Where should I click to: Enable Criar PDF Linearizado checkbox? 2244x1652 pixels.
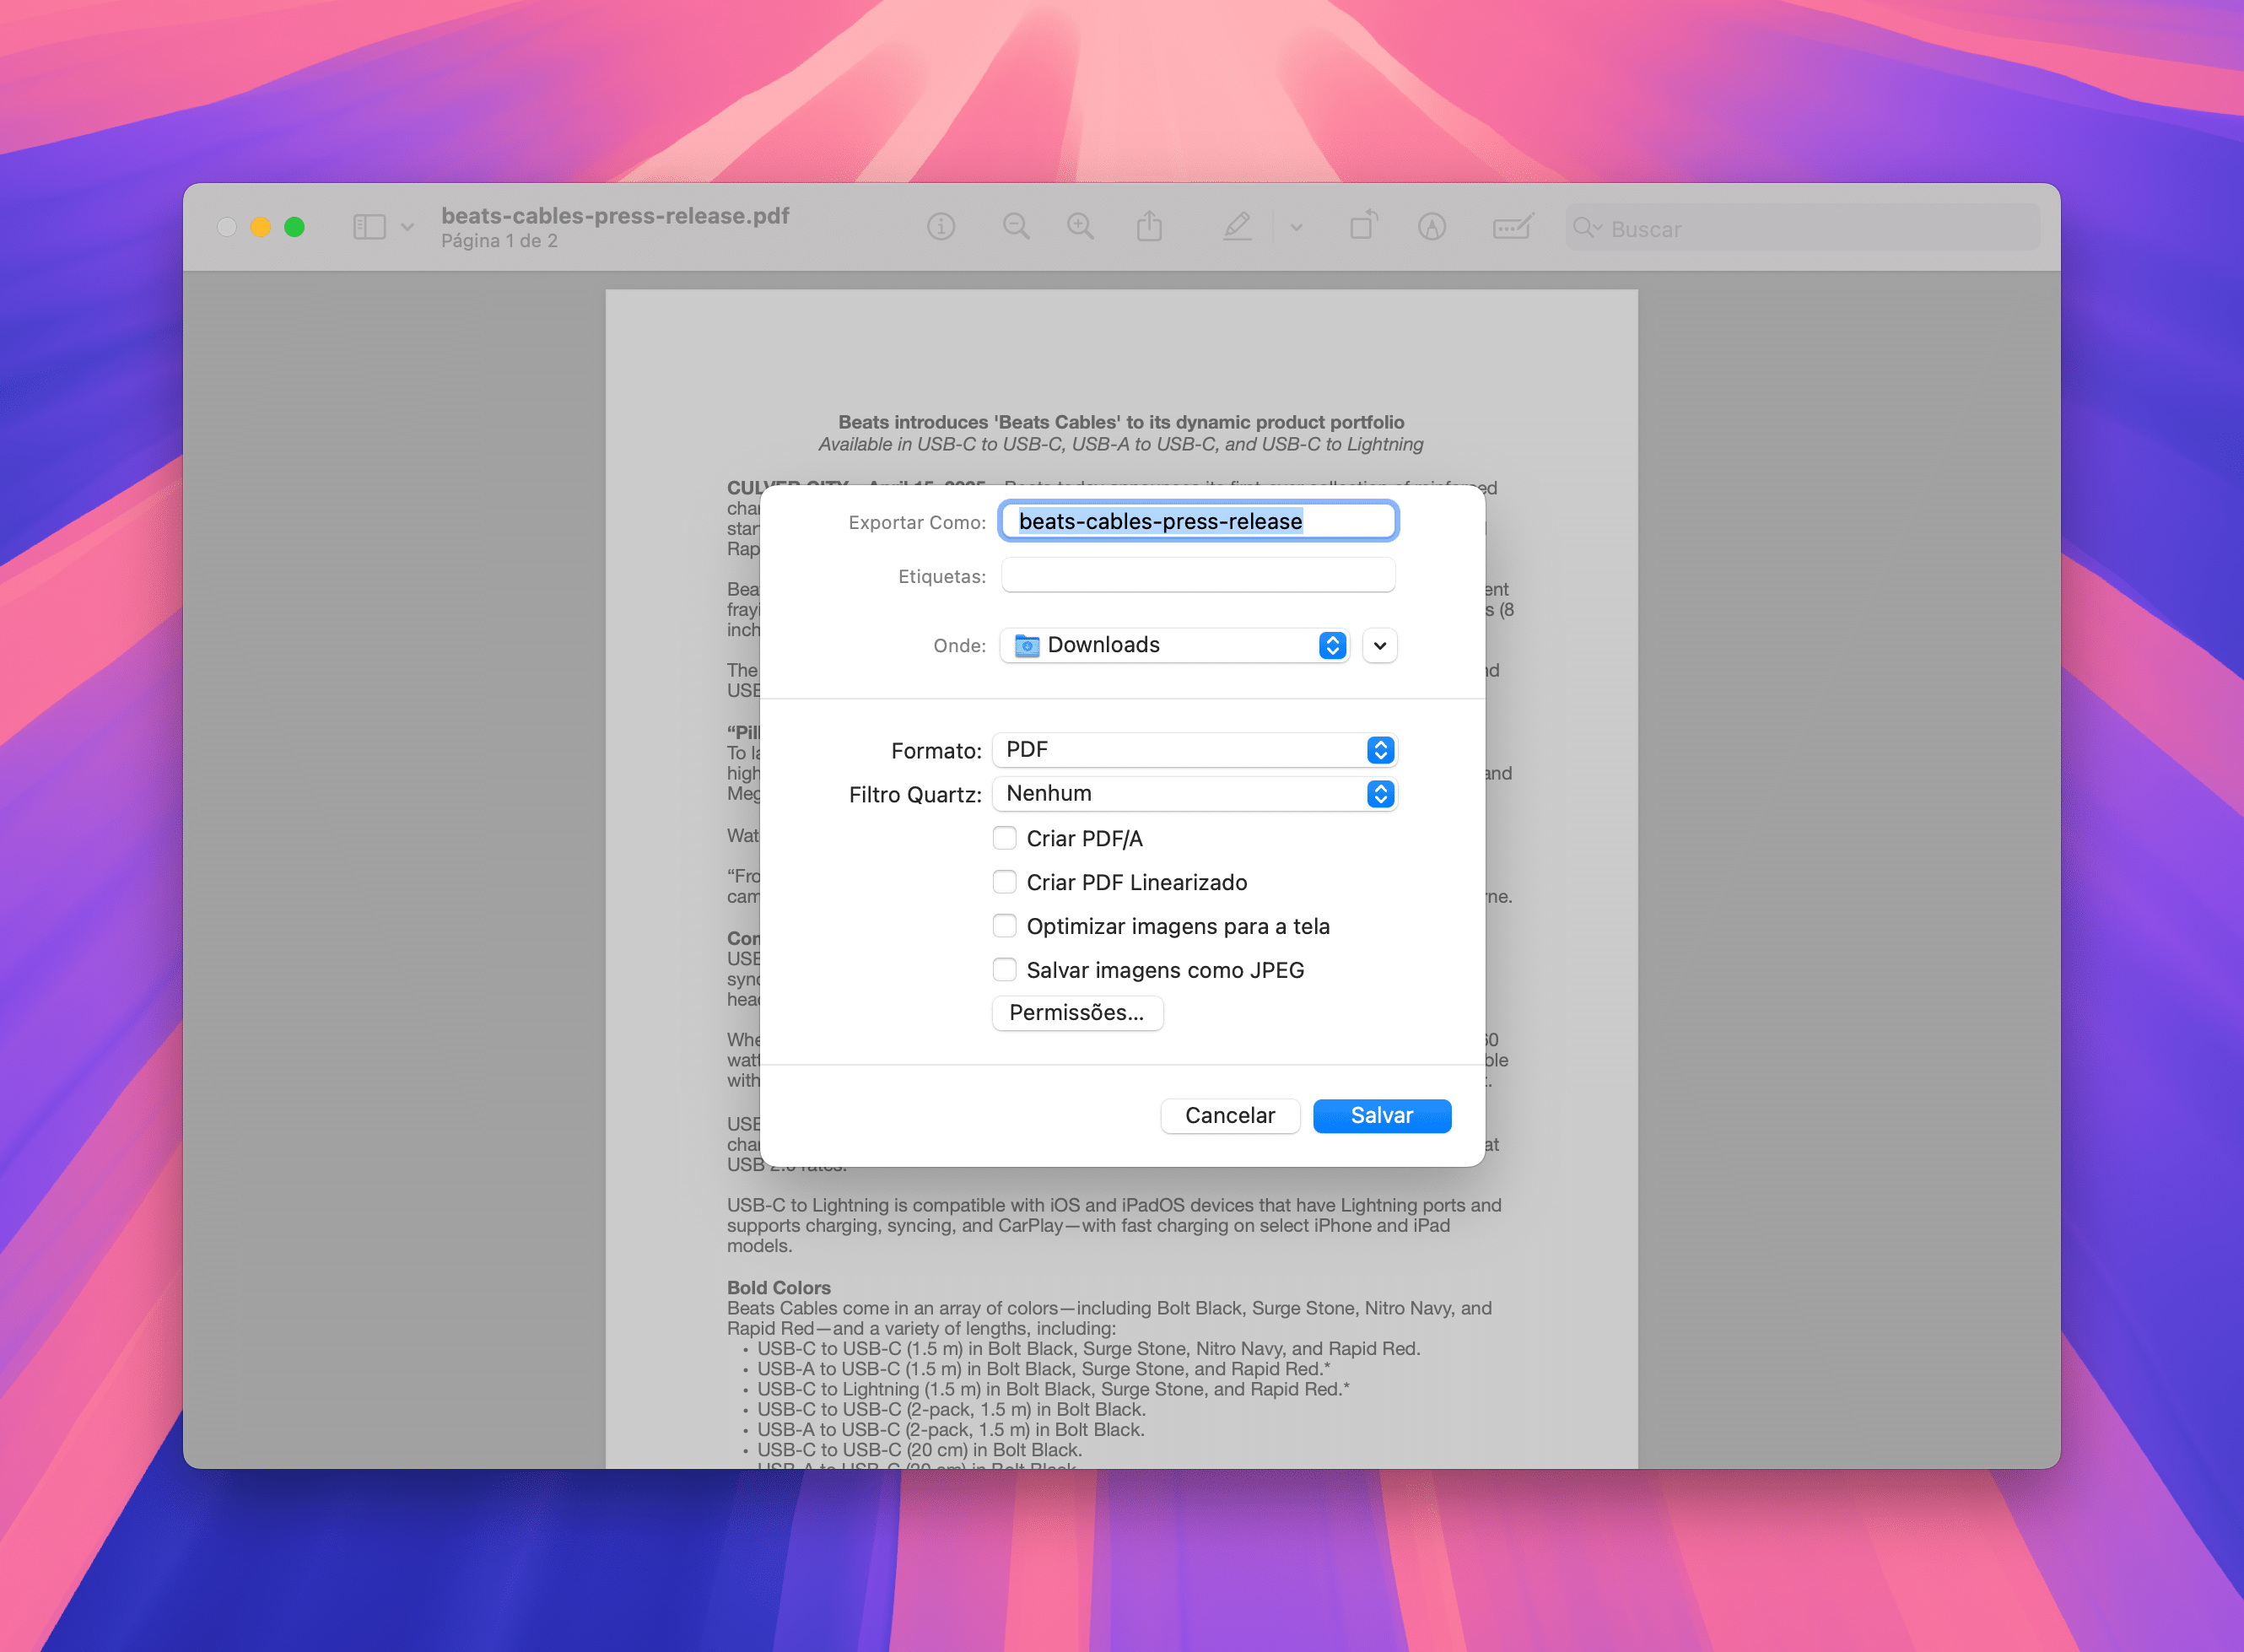coord(1004,882)
